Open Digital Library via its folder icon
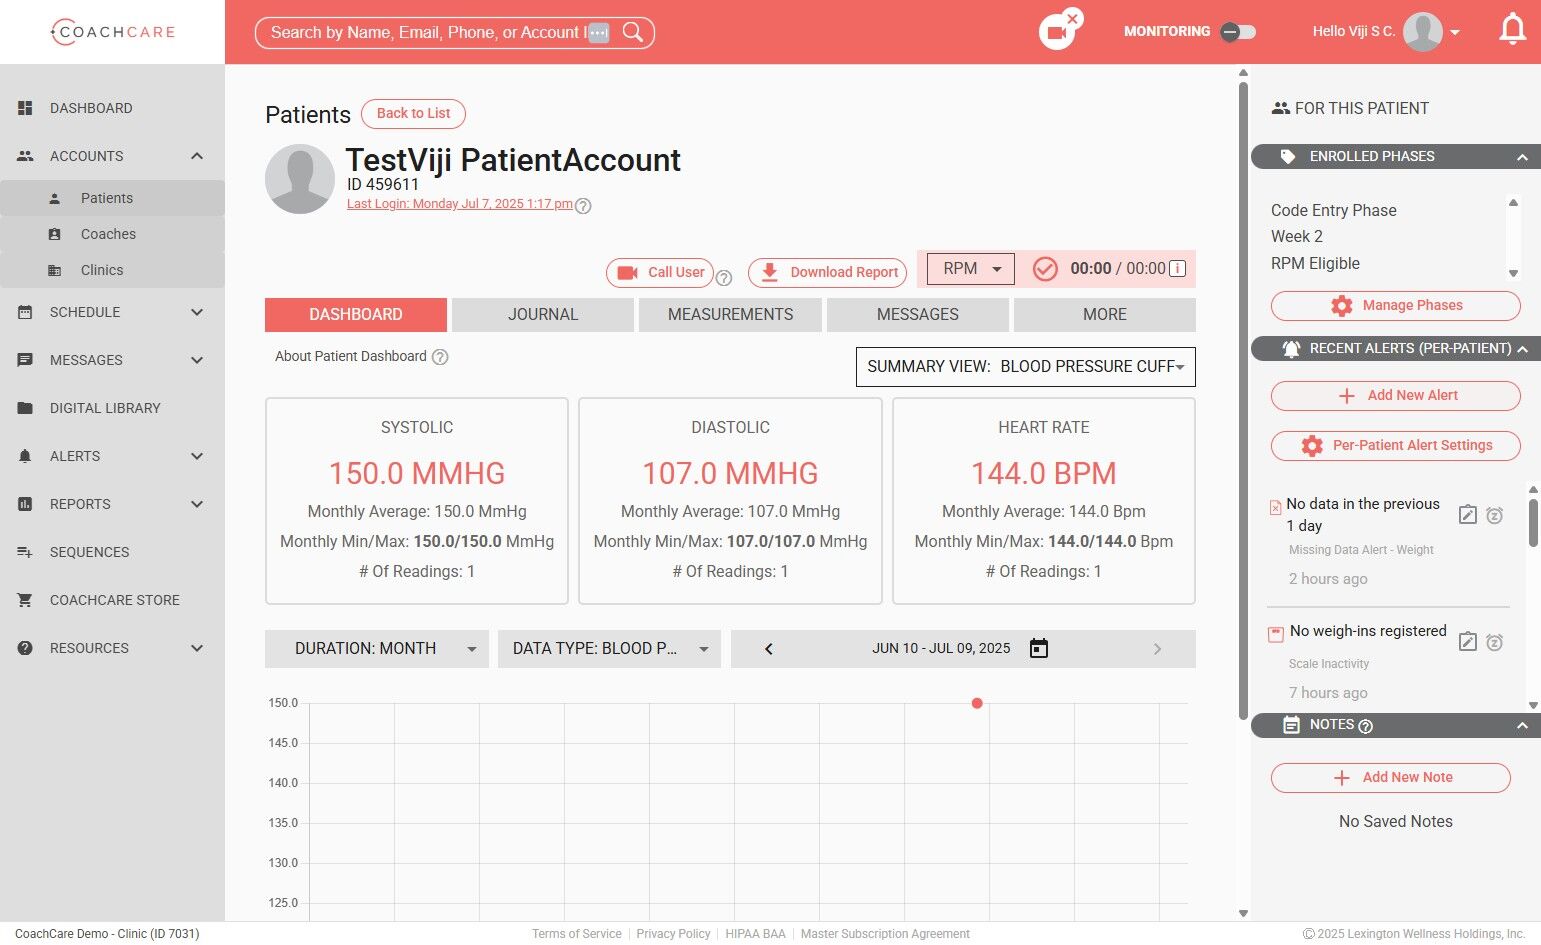1541x945 pixels. [25, 408]
